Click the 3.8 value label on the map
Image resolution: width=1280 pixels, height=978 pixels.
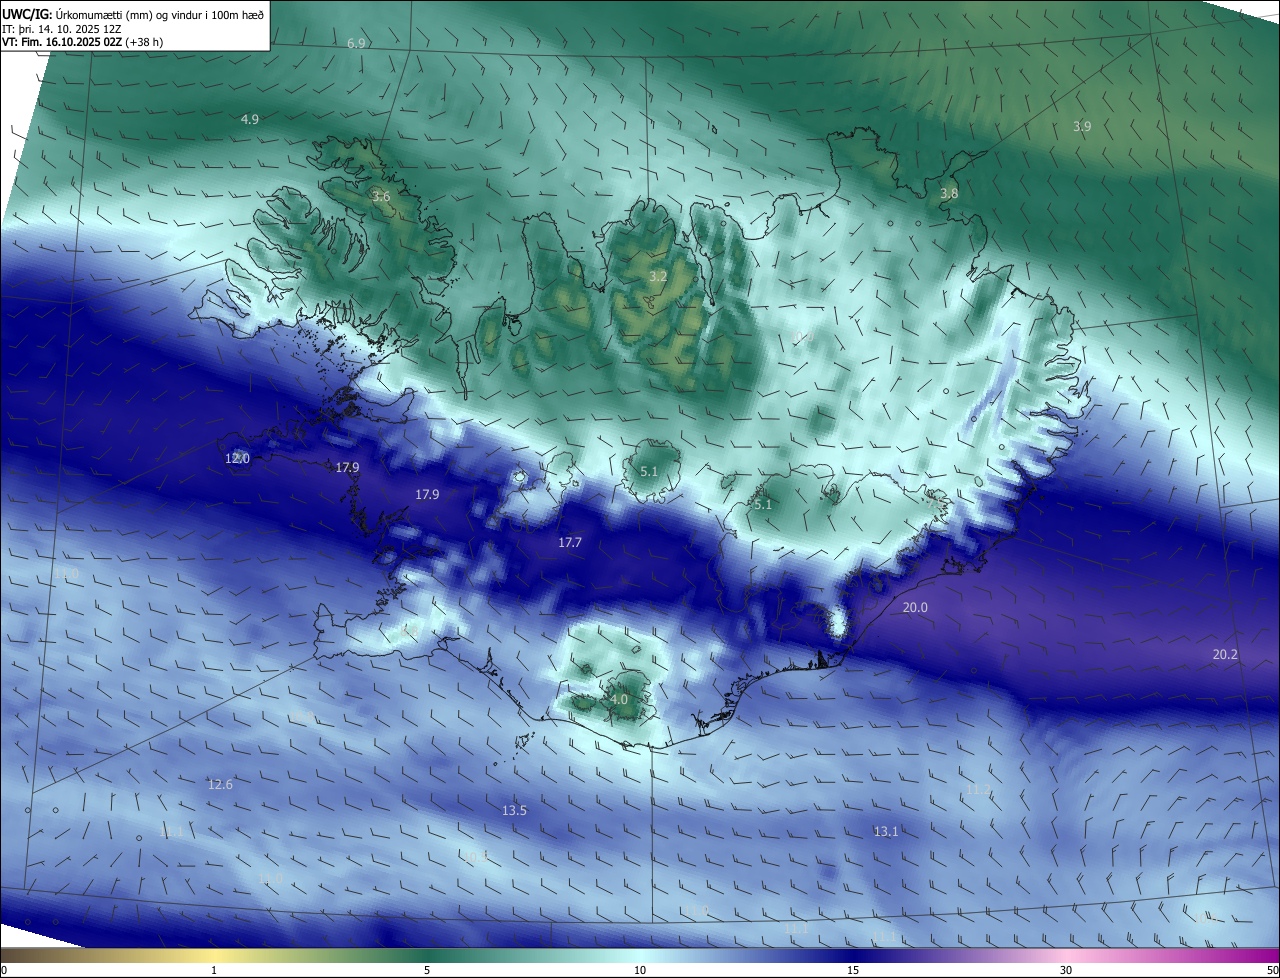pos(949,193)
